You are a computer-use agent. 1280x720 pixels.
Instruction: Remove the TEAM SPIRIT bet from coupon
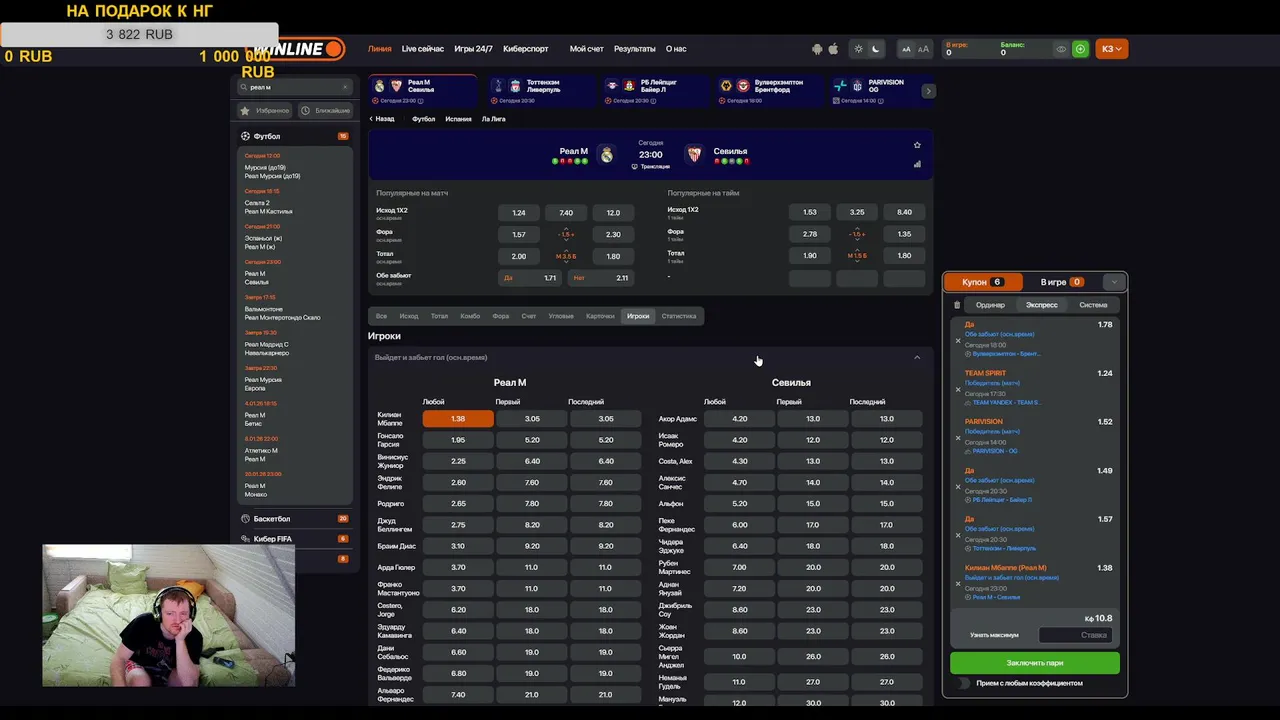958,390
